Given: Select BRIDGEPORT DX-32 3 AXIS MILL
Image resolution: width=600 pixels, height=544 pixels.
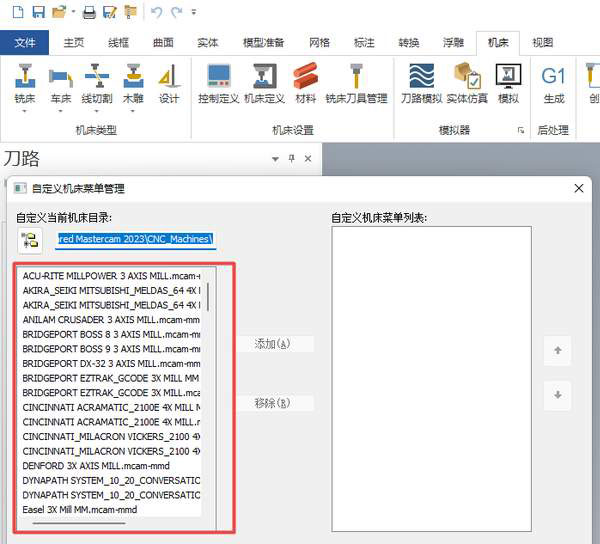Looking at the screenshot, I should click(x=111, y=363).
